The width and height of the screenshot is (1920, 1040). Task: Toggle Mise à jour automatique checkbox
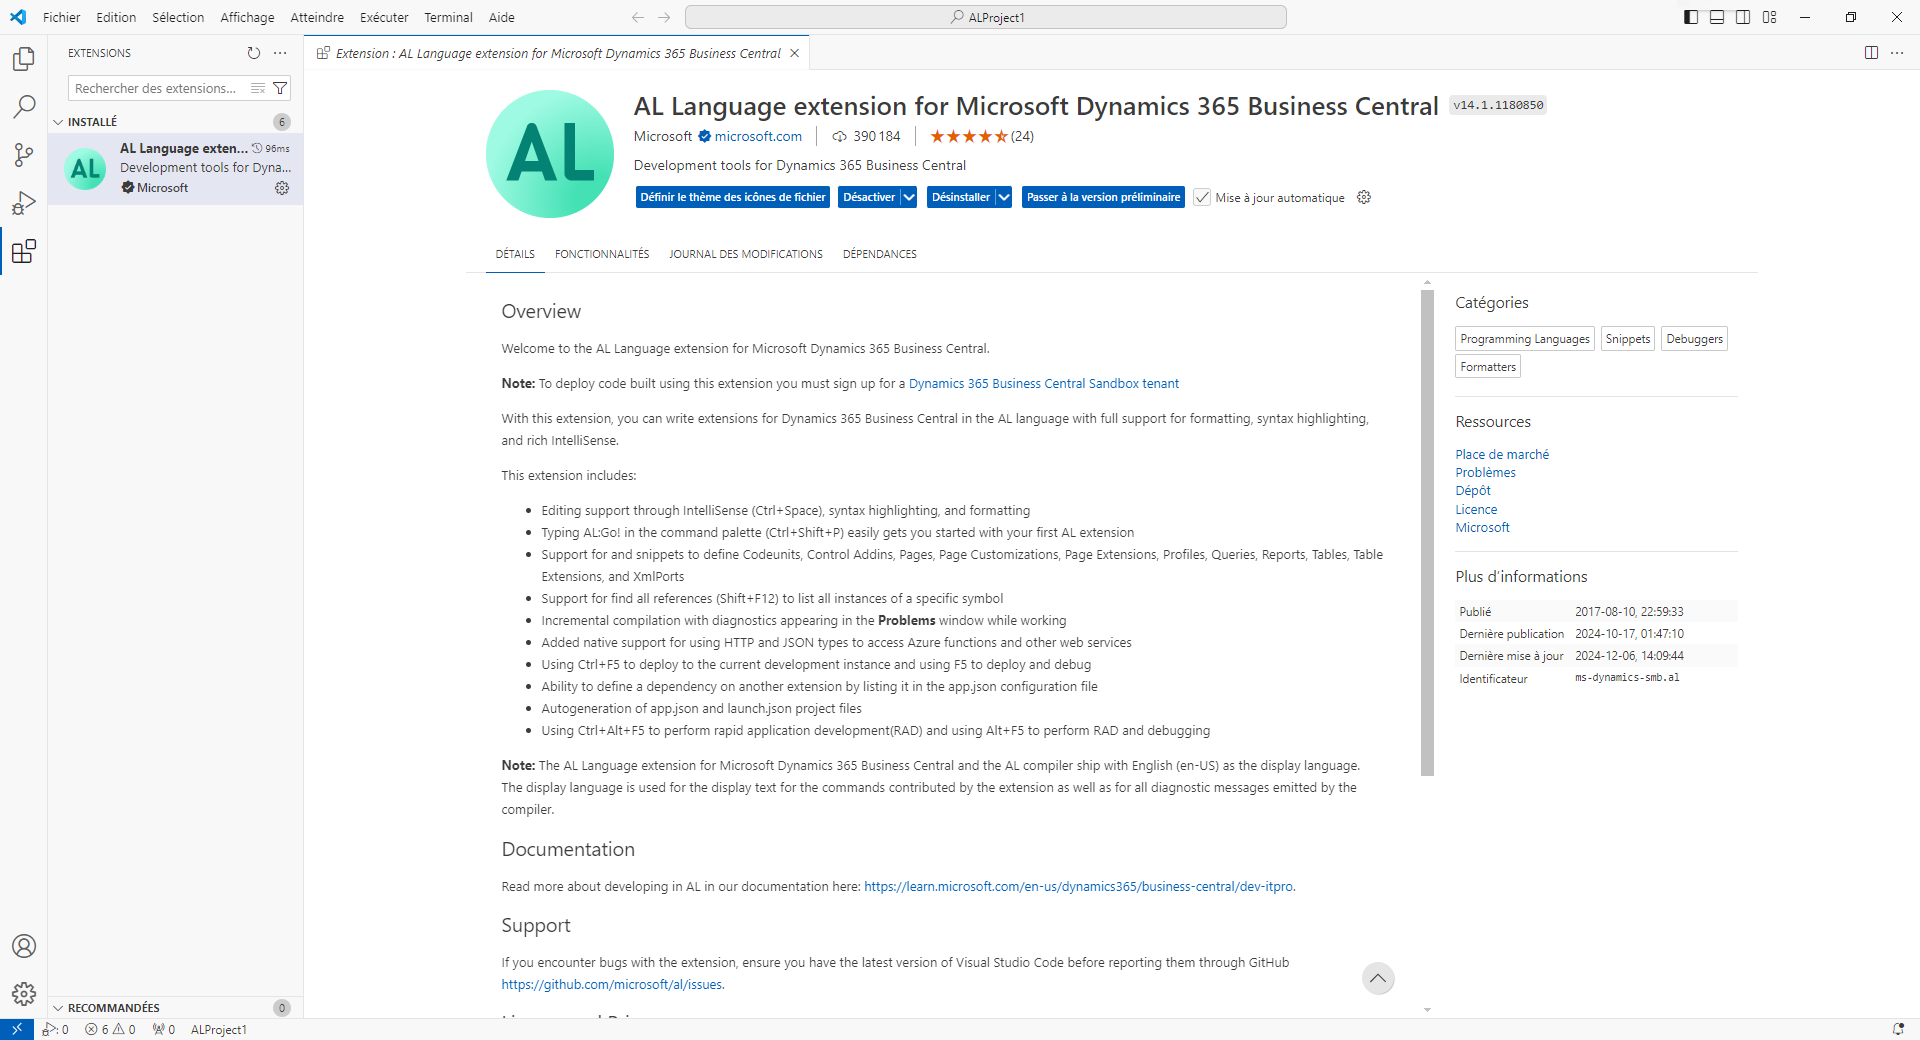coord(1202,198)
